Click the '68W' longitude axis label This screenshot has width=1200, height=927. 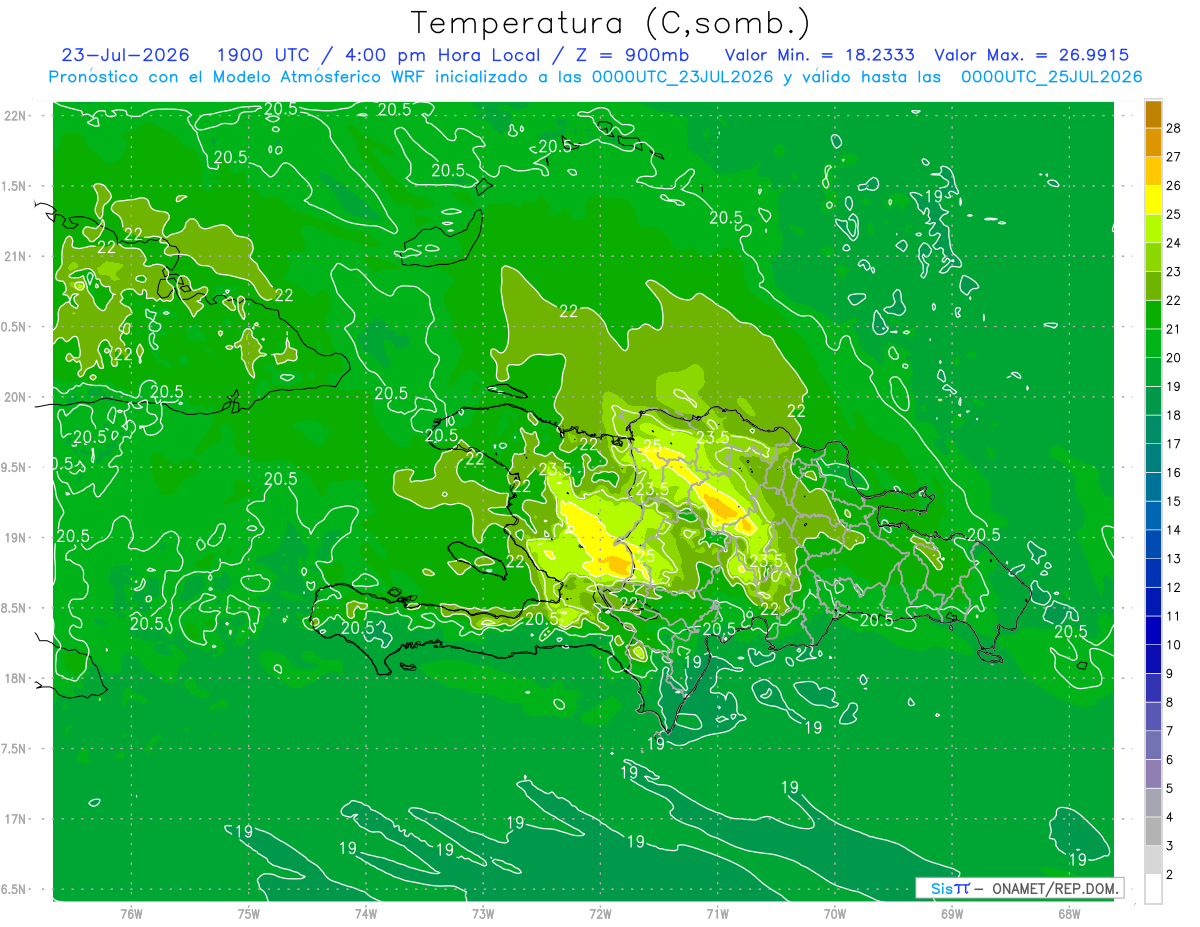(1069, 913)
